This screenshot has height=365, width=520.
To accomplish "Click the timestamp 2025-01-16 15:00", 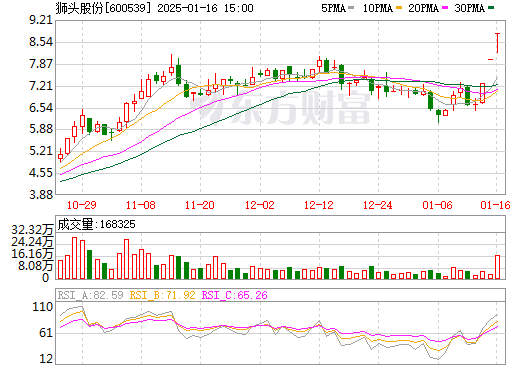I will pyautogui.click(x=205, y=8).
